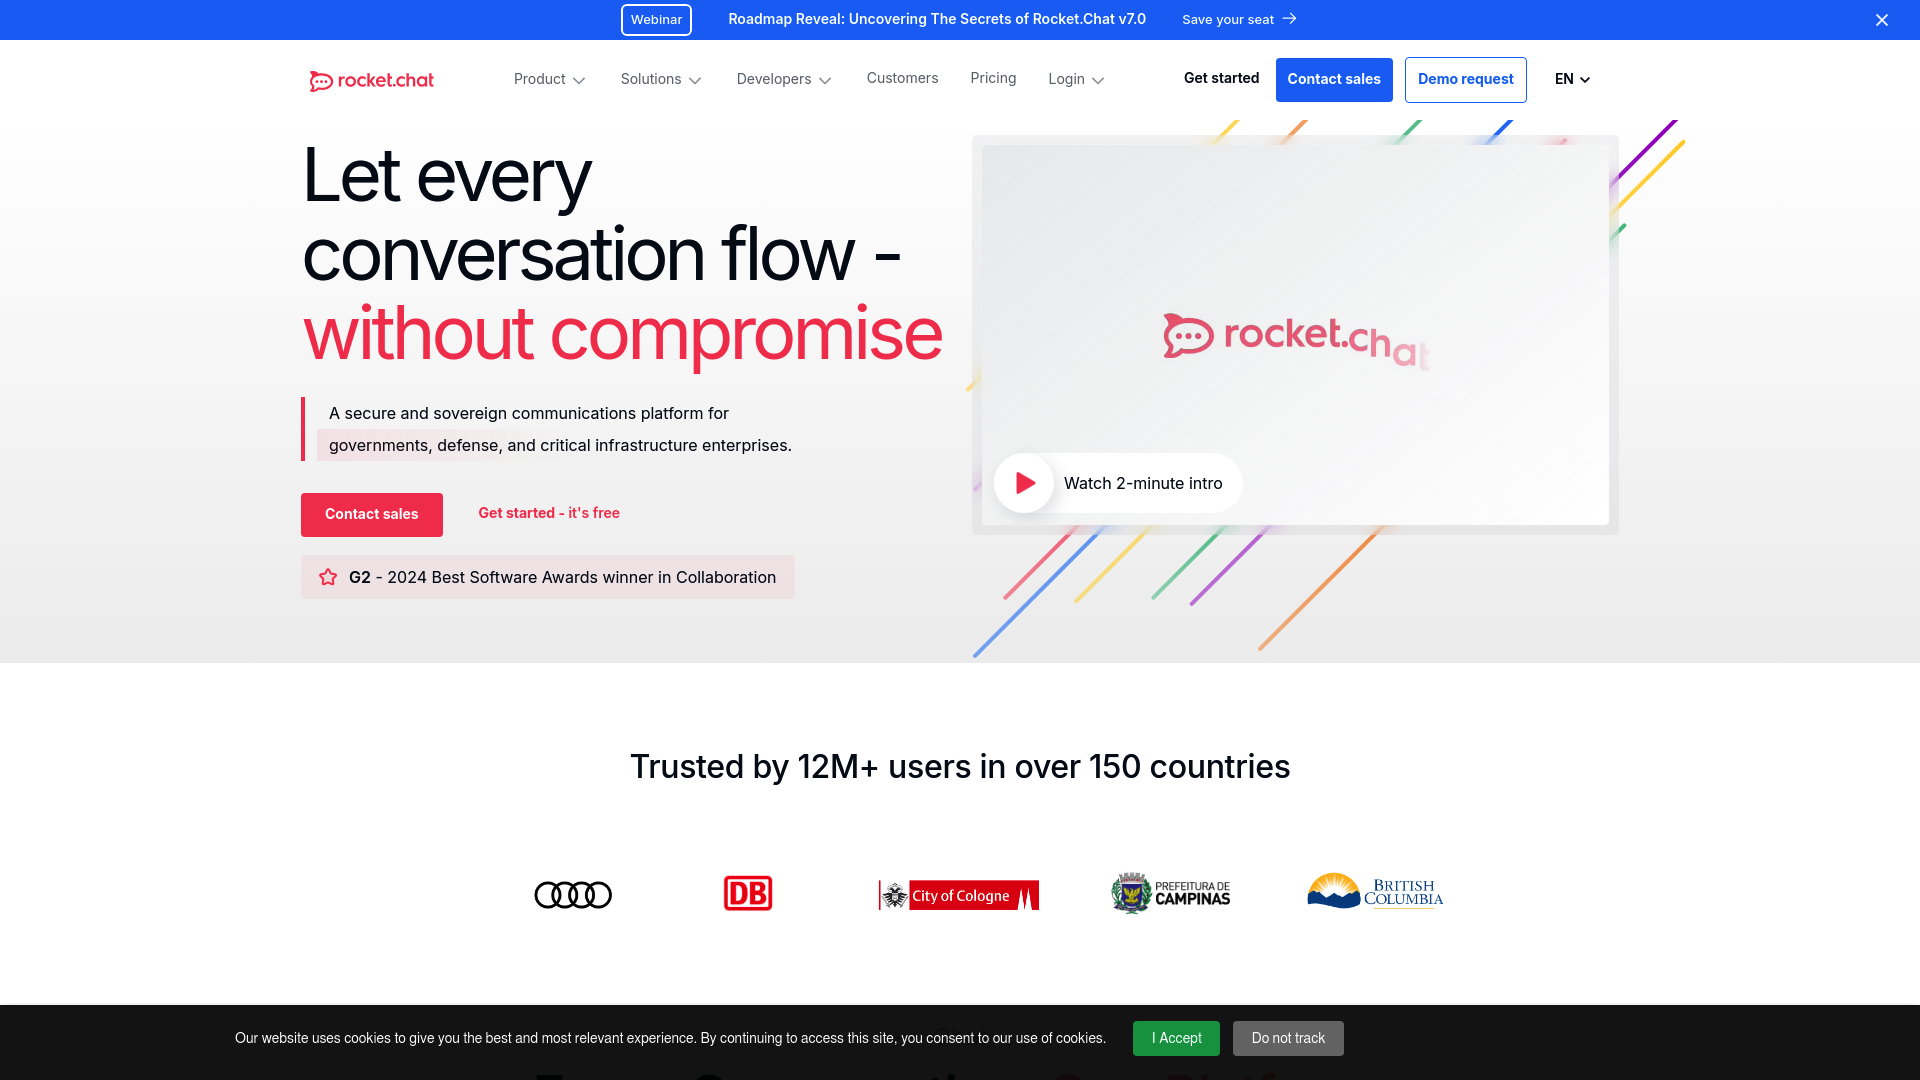Click the Contact sales button
The image size is (1920, 1080).
1333,79
